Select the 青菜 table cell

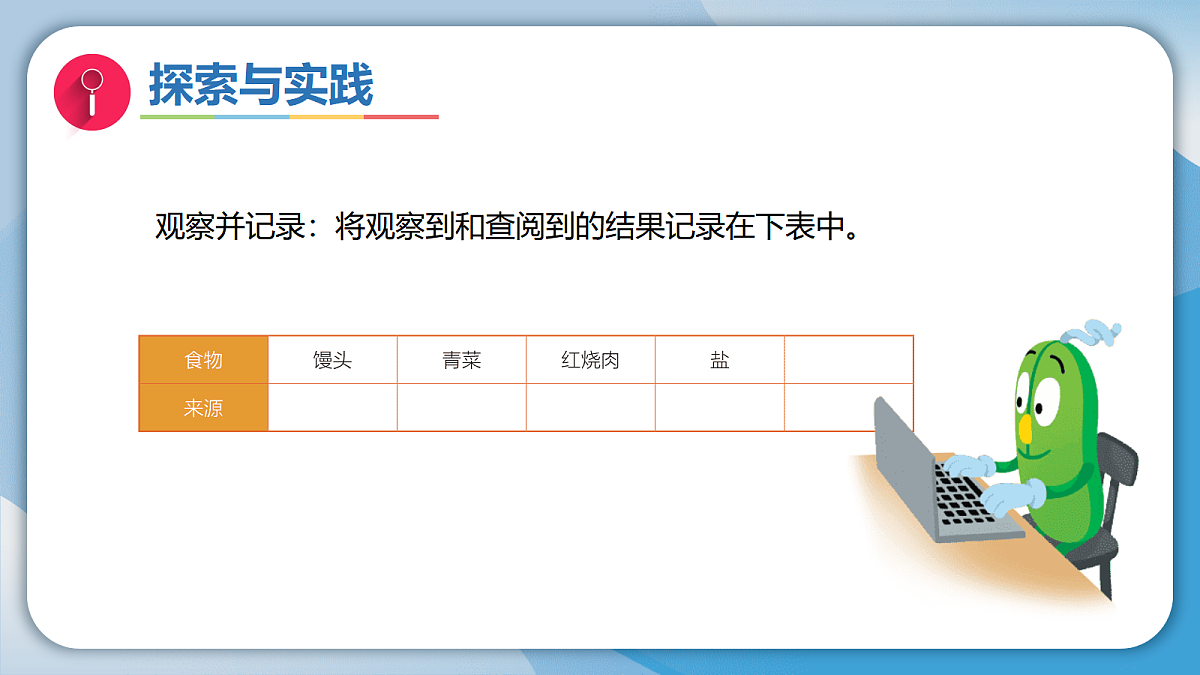[x=462, y=359]
